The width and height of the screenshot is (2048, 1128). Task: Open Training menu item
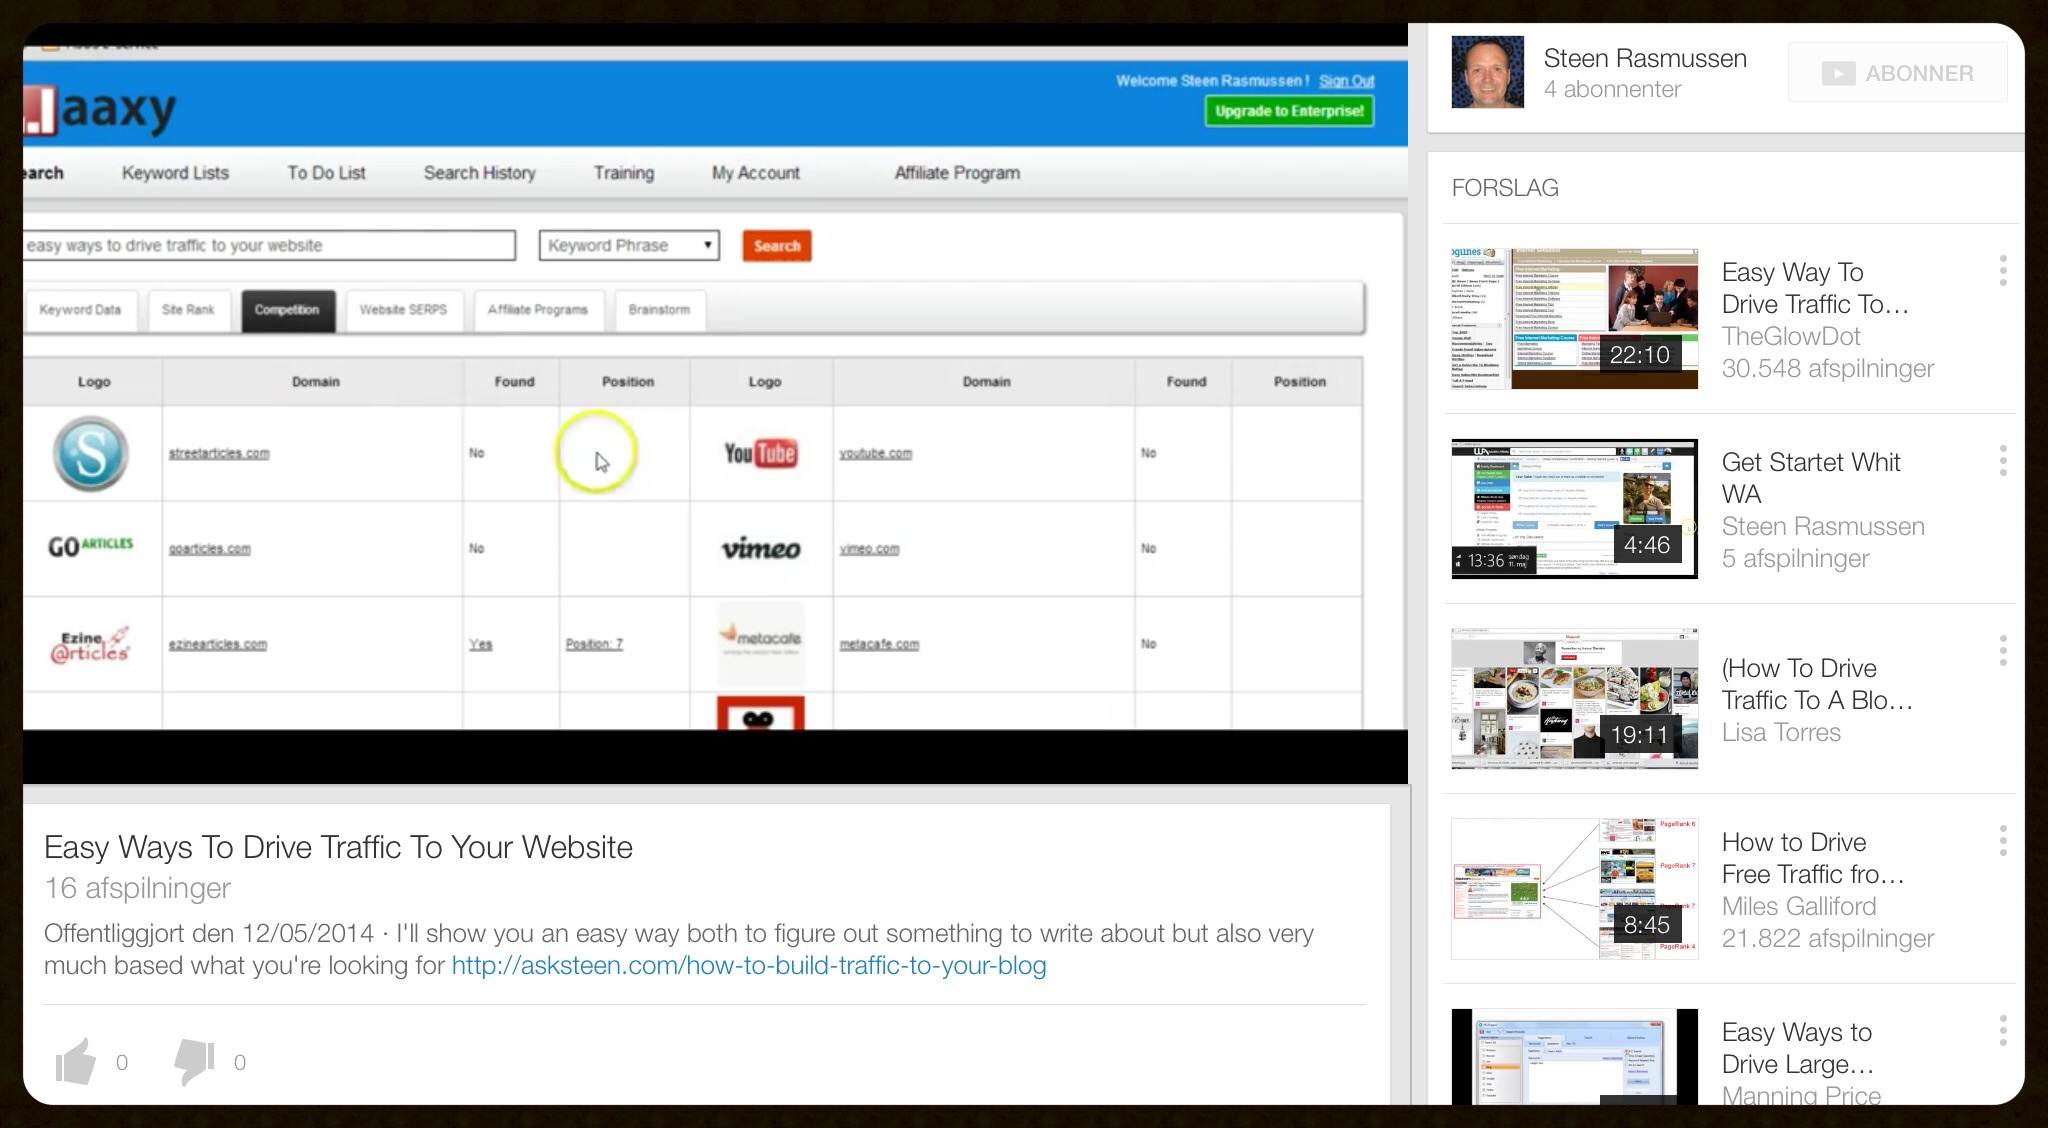624,173
